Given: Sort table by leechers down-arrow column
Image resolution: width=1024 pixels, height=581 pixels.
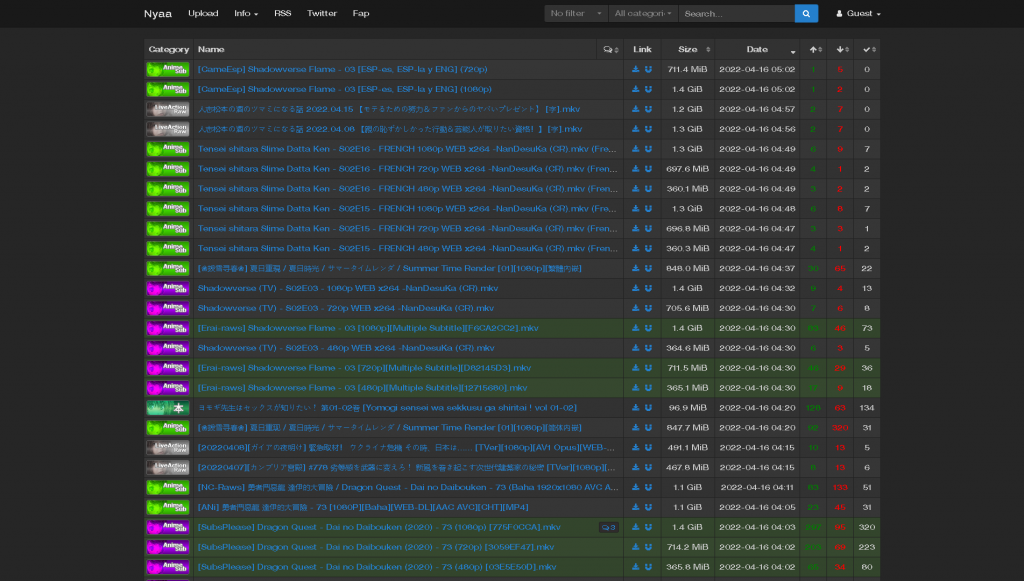Looking at the screenshot, I should pyautogui.click(x=842, y=49).
